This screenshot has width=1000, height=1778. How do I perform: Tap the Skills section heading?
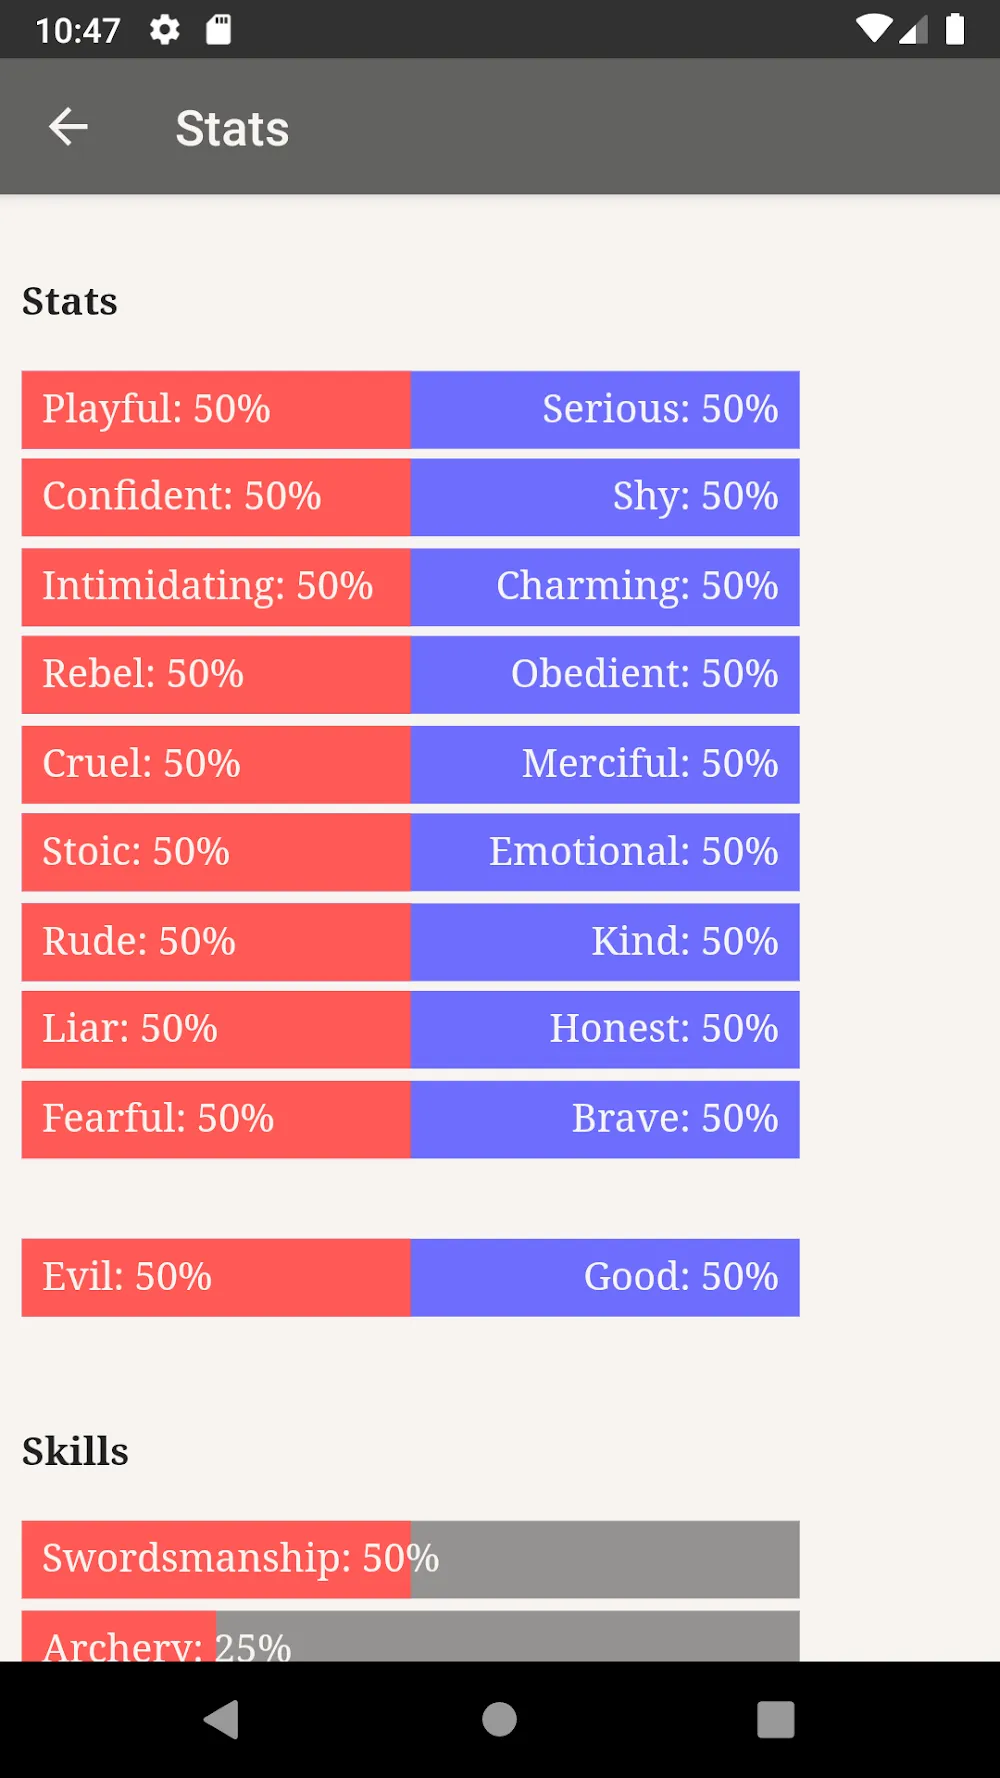(76, 1451)
